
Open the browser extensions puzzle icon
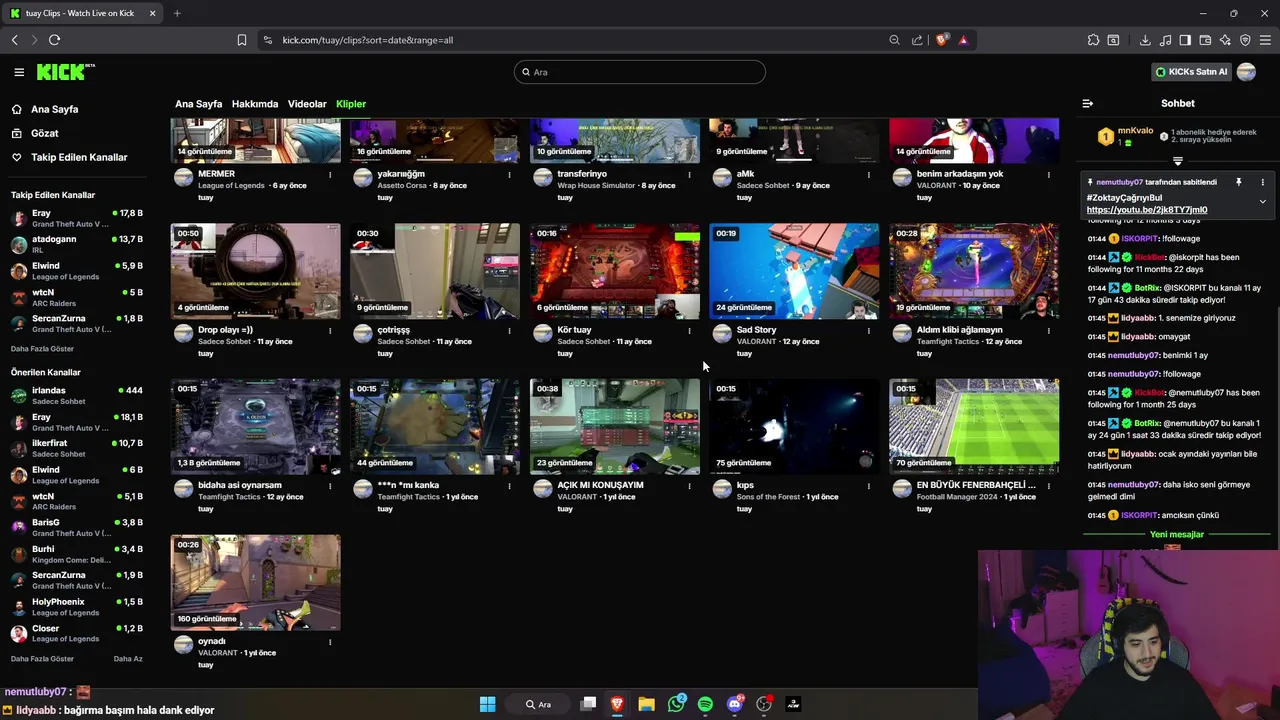(x=1093, y=40)
